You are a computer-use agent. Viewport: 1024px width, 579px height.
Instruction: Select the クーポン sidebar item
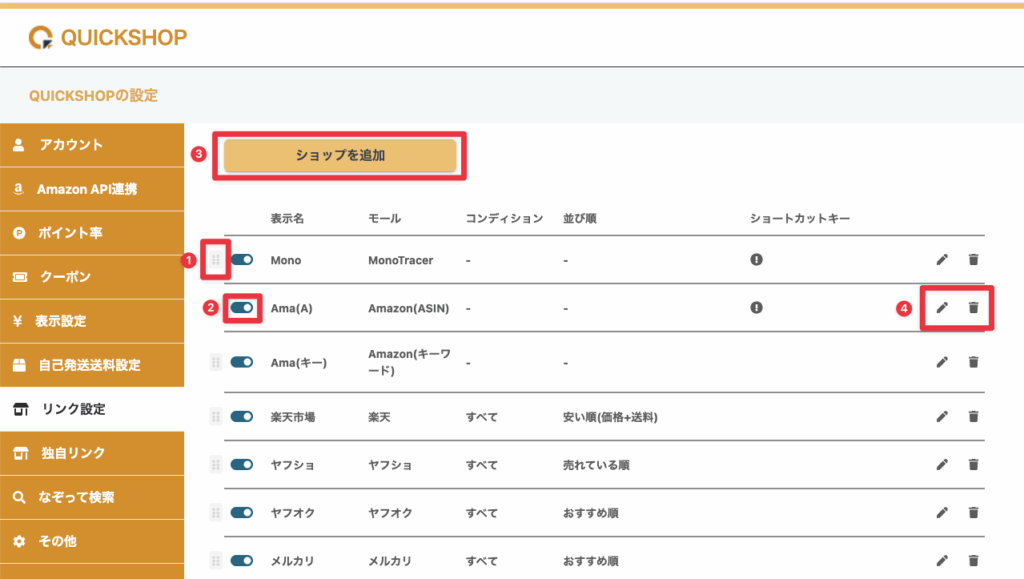coord(92,277)
